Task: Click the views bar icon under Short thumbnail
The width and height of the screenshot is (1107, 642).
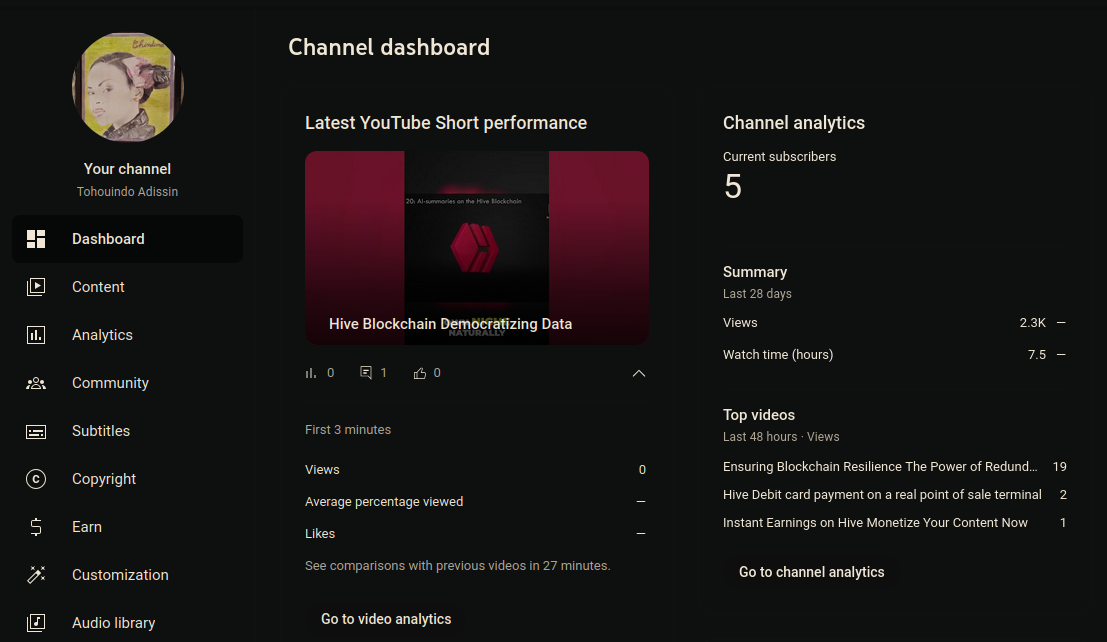Action: (311, 373)
